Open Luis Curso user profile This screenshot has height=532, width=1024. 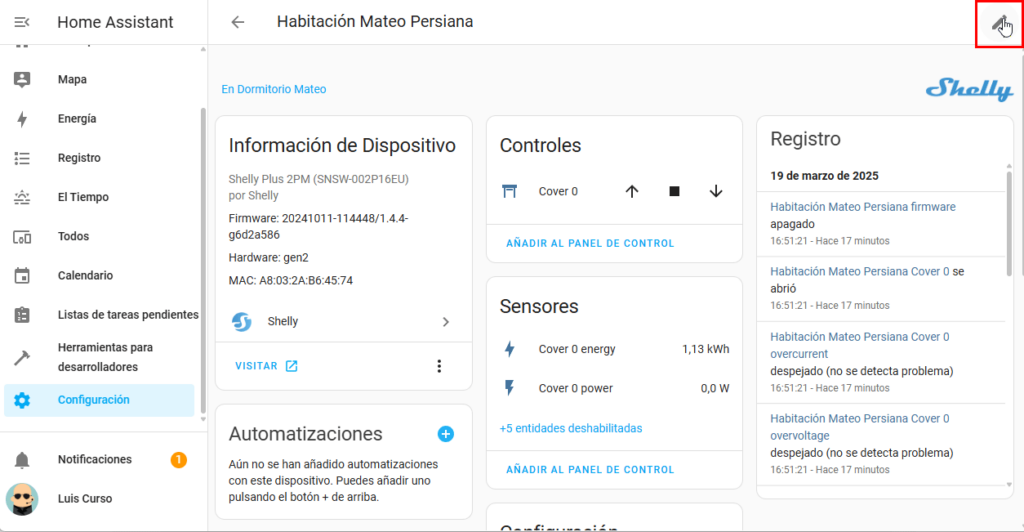click(85, 498)
